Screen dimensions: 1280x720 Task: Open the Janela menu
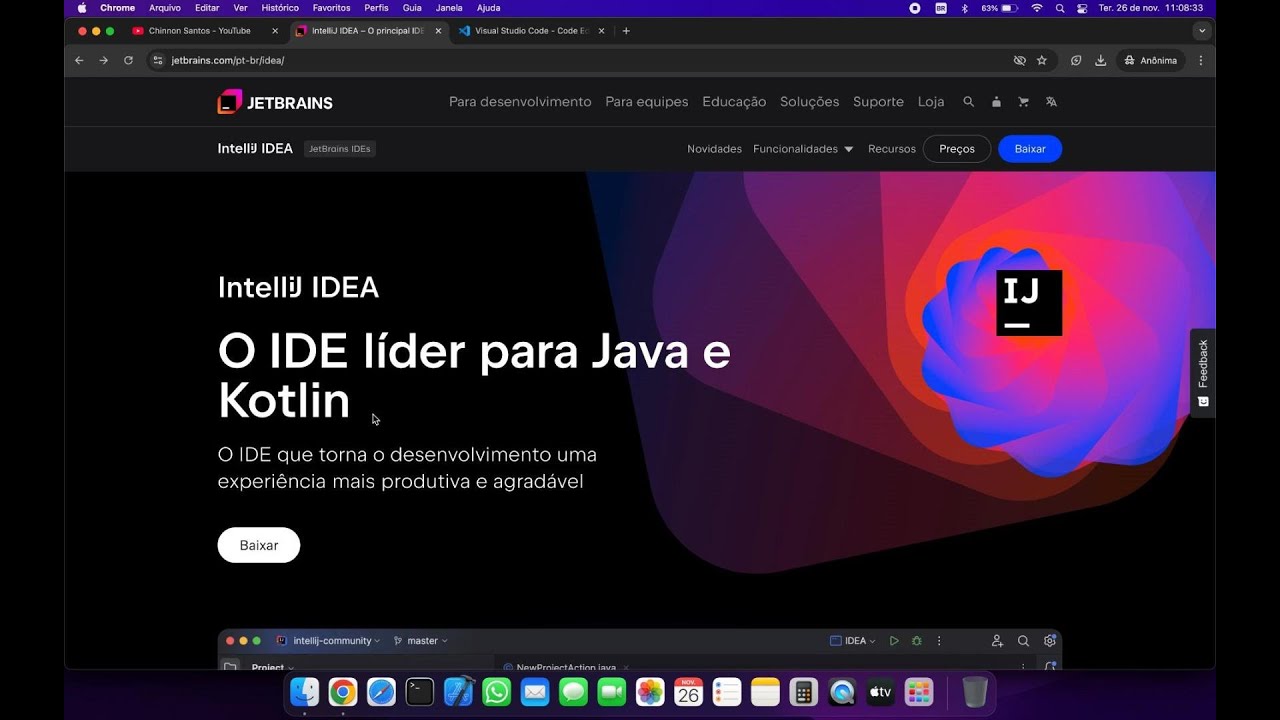[x=449, y=8]
